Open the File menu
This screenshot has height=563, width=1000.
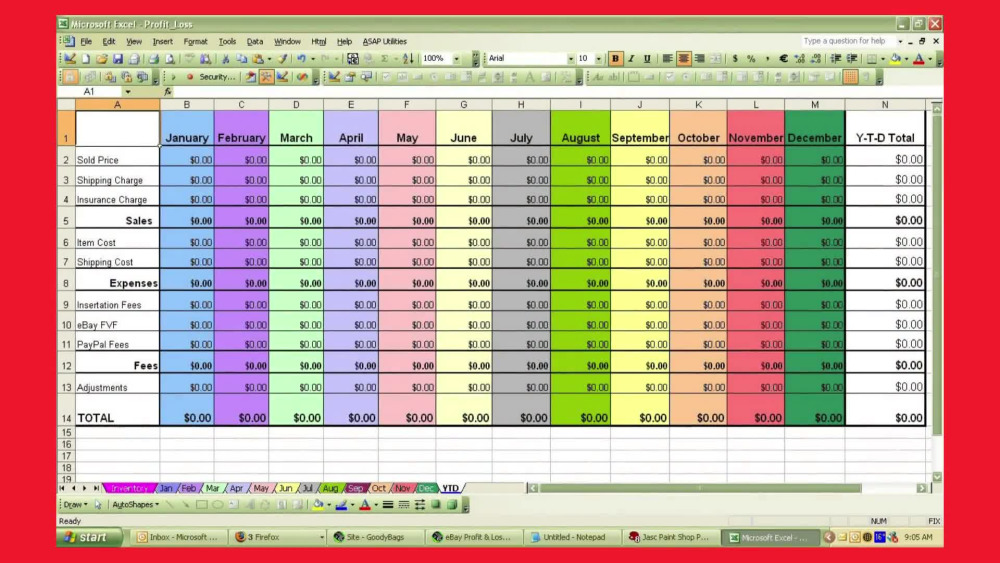pos(86,41)
